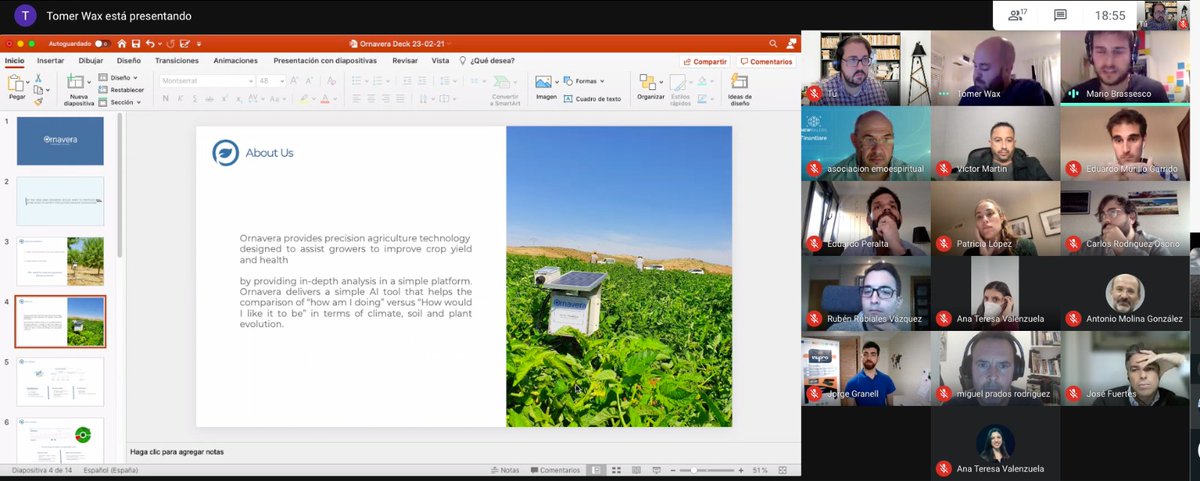Toggle Comentarios in the status bar
This screenshot has width=1200, height=481.
pyautogui.click(x=555, y=470)
